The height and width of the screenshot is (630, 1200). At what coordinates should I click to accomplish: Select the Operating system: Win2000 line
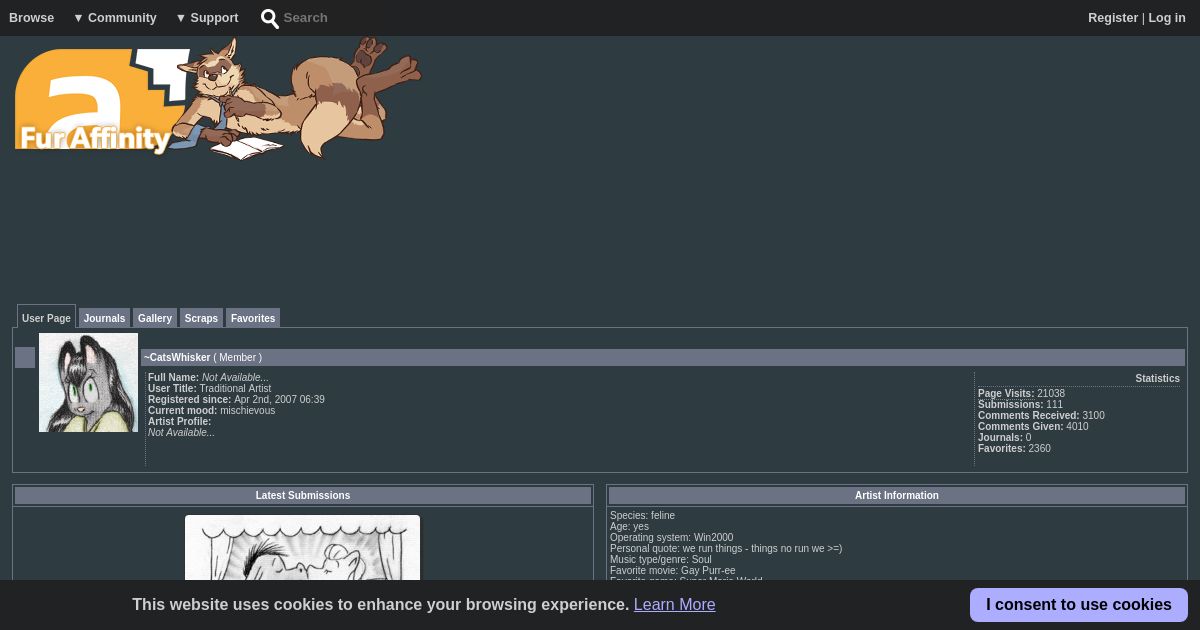point(671,537)
